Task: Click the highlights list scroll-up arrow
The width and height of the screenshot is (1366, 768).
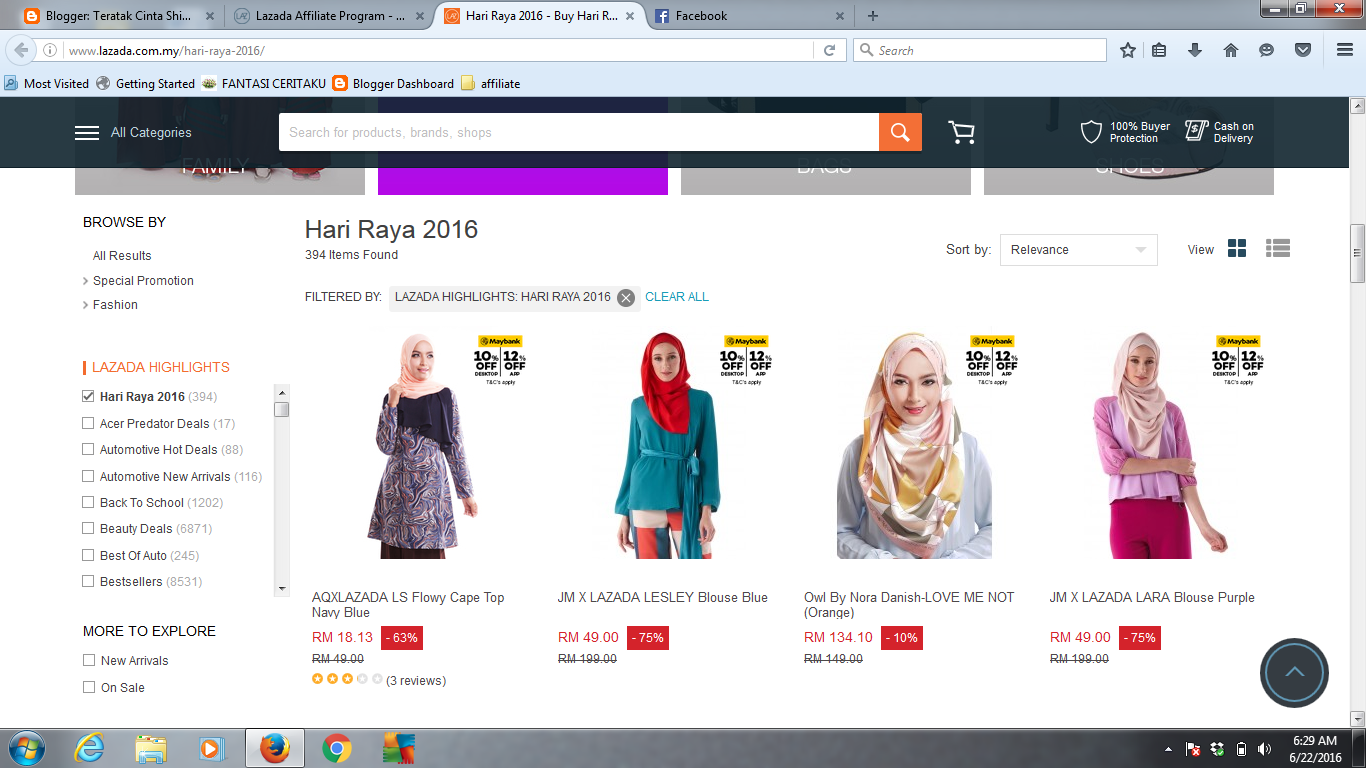Action: click(x=282, y=393)
